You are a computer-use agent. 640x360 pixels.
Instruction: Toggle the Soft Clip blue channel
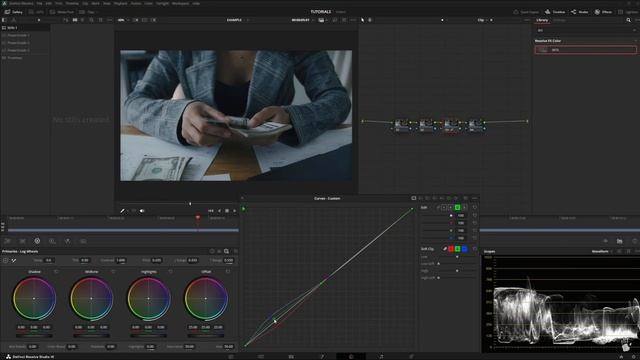coord(464,249)
